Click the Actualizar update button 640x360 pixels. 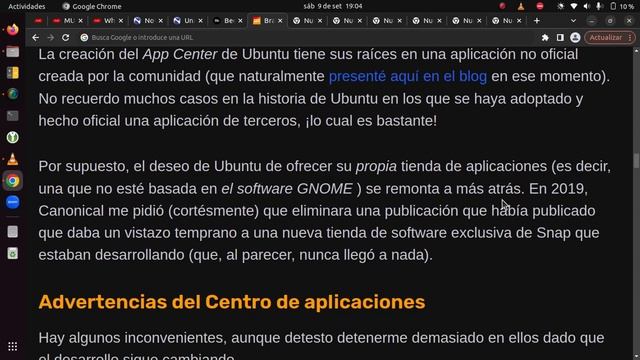click(606, 38)
